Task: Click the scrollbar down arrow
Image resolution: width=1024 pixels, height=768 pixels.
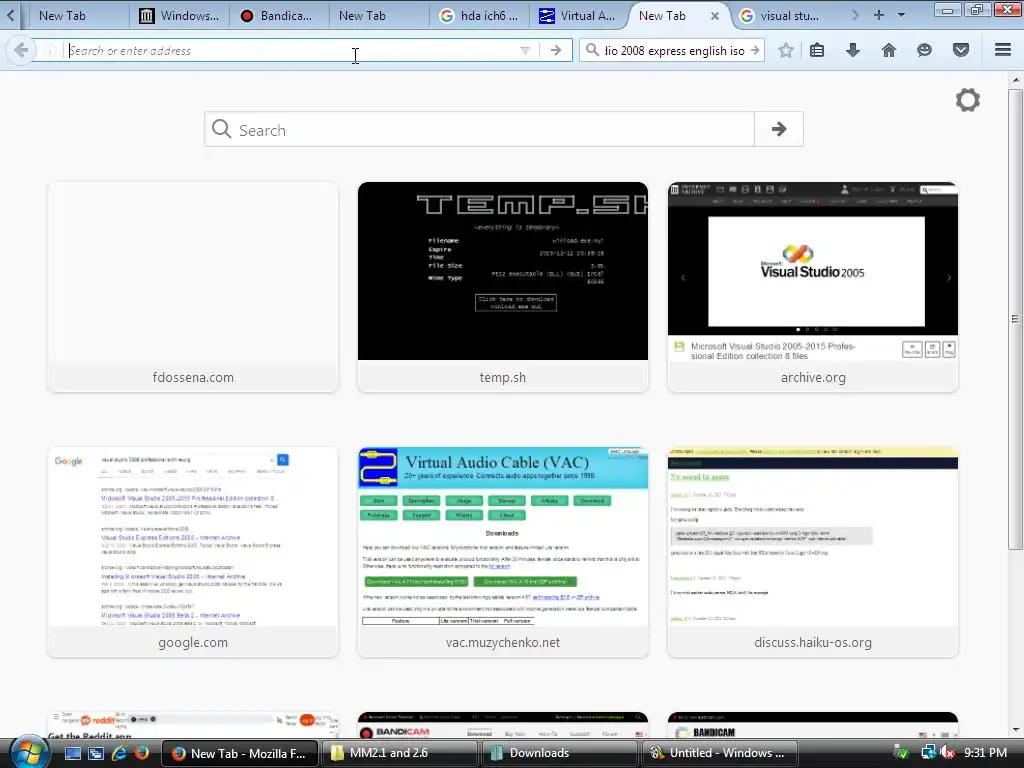Action: (x=1016, y=729)
